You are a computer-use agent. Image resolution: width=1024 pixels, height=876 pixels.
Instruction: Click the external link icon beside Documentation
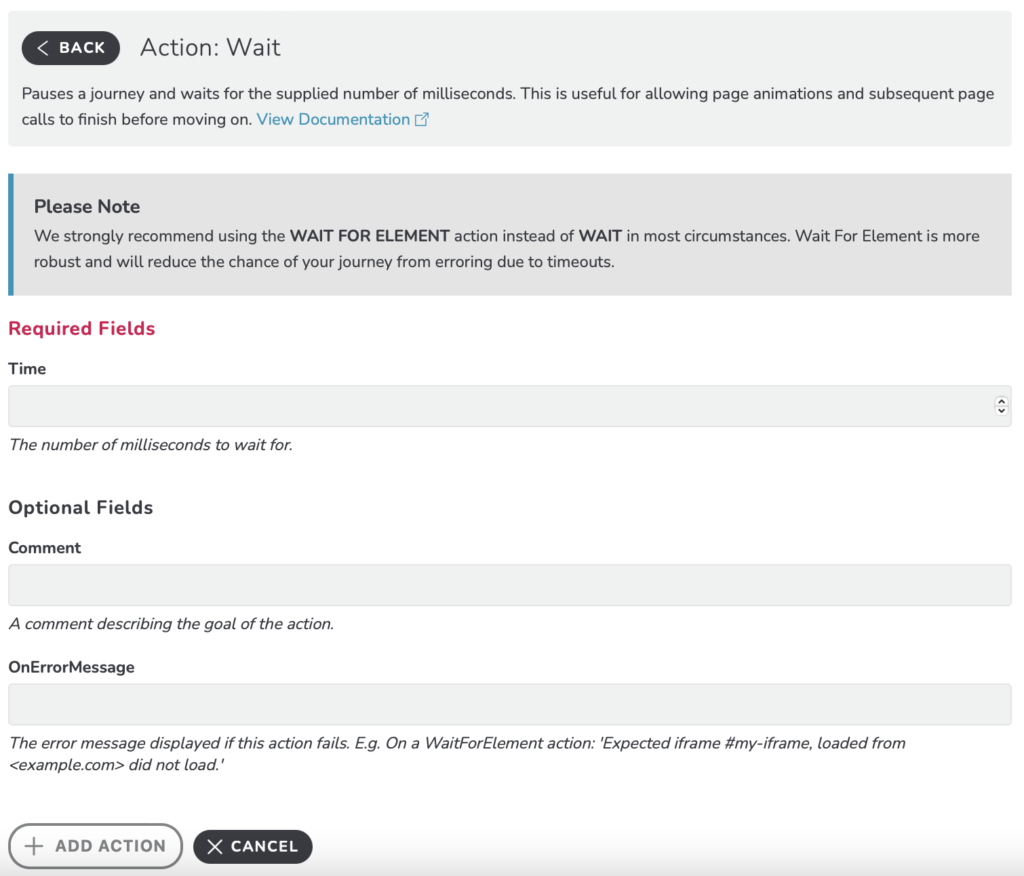(x=422, y=120)
